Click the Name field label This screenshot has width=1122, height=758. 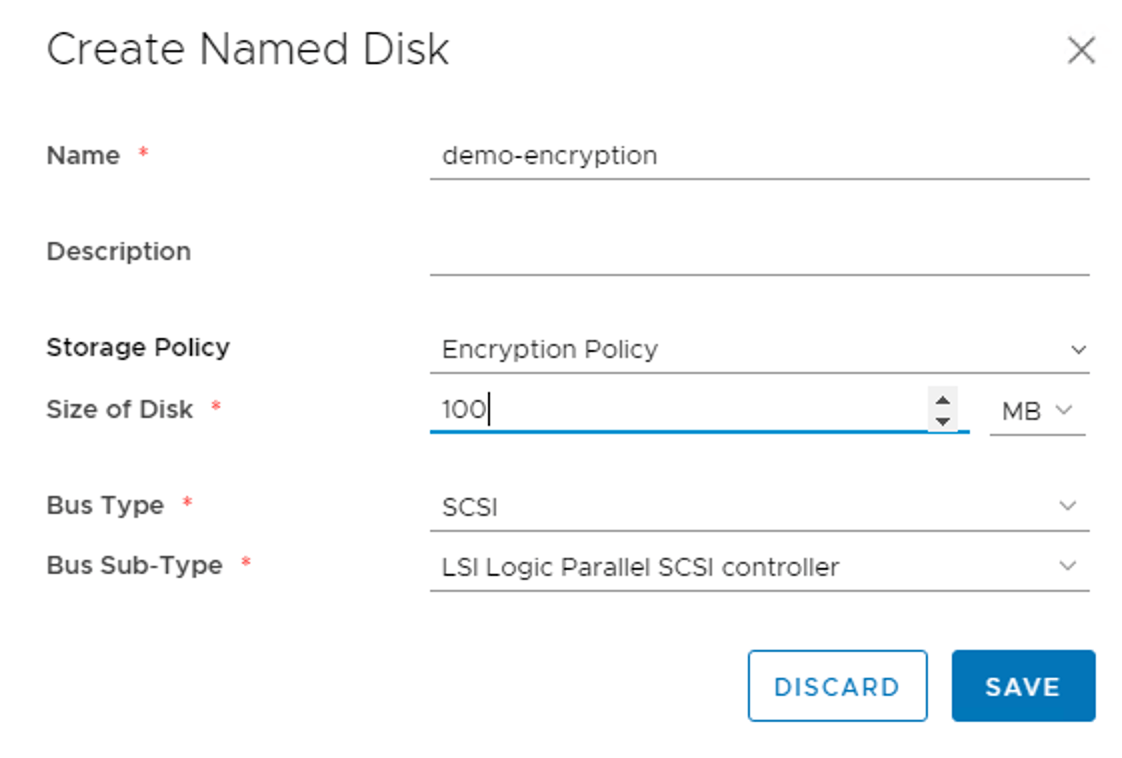tap(83, 156)
